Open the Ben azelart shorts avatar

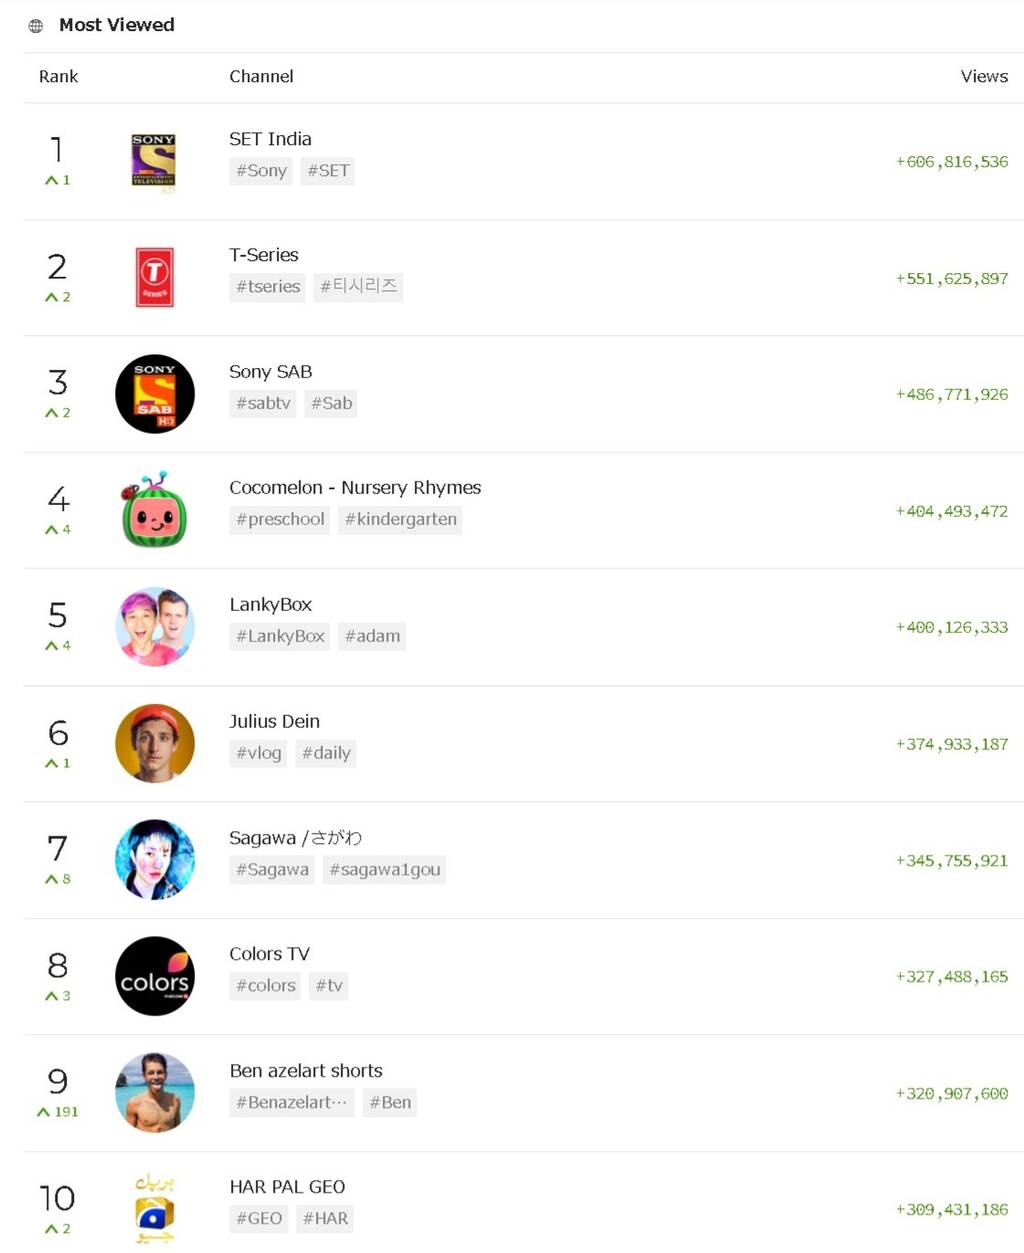pyautogui.click(x=154, y=1093)
